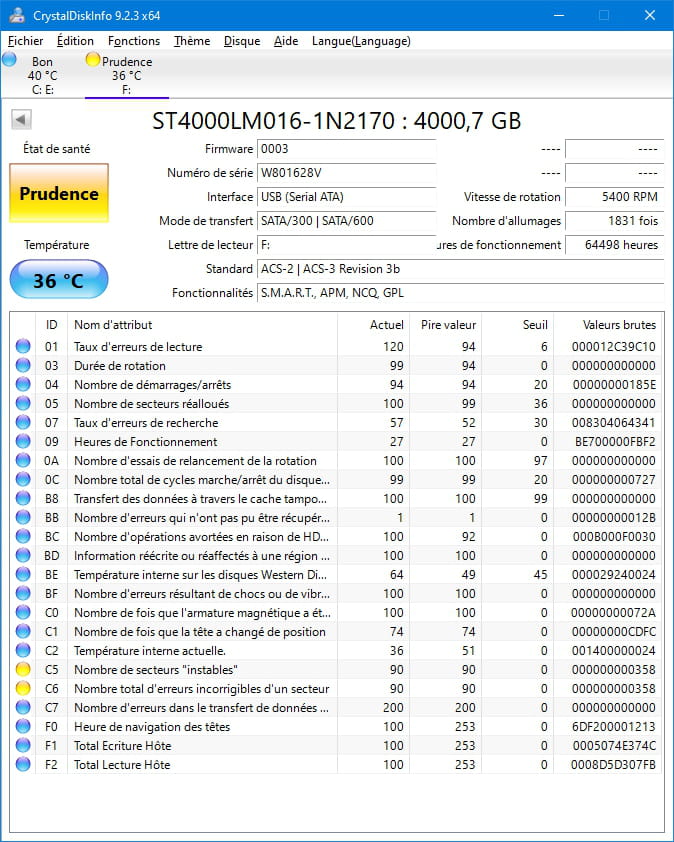The width and height of the screenshot is (674, 842).
Task: Click the status orb for attribute 01
Action: tap(23, 346)
